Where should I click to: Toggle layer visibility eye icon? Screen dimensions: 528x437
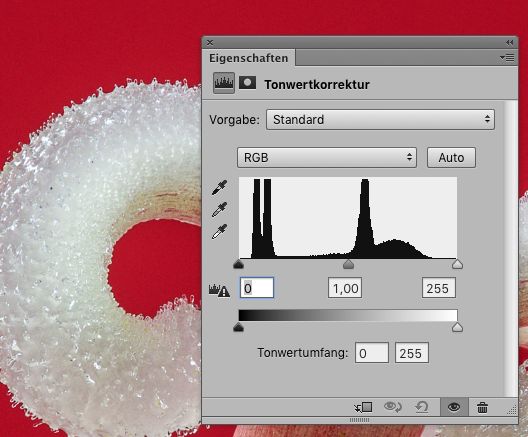(454, 407)
